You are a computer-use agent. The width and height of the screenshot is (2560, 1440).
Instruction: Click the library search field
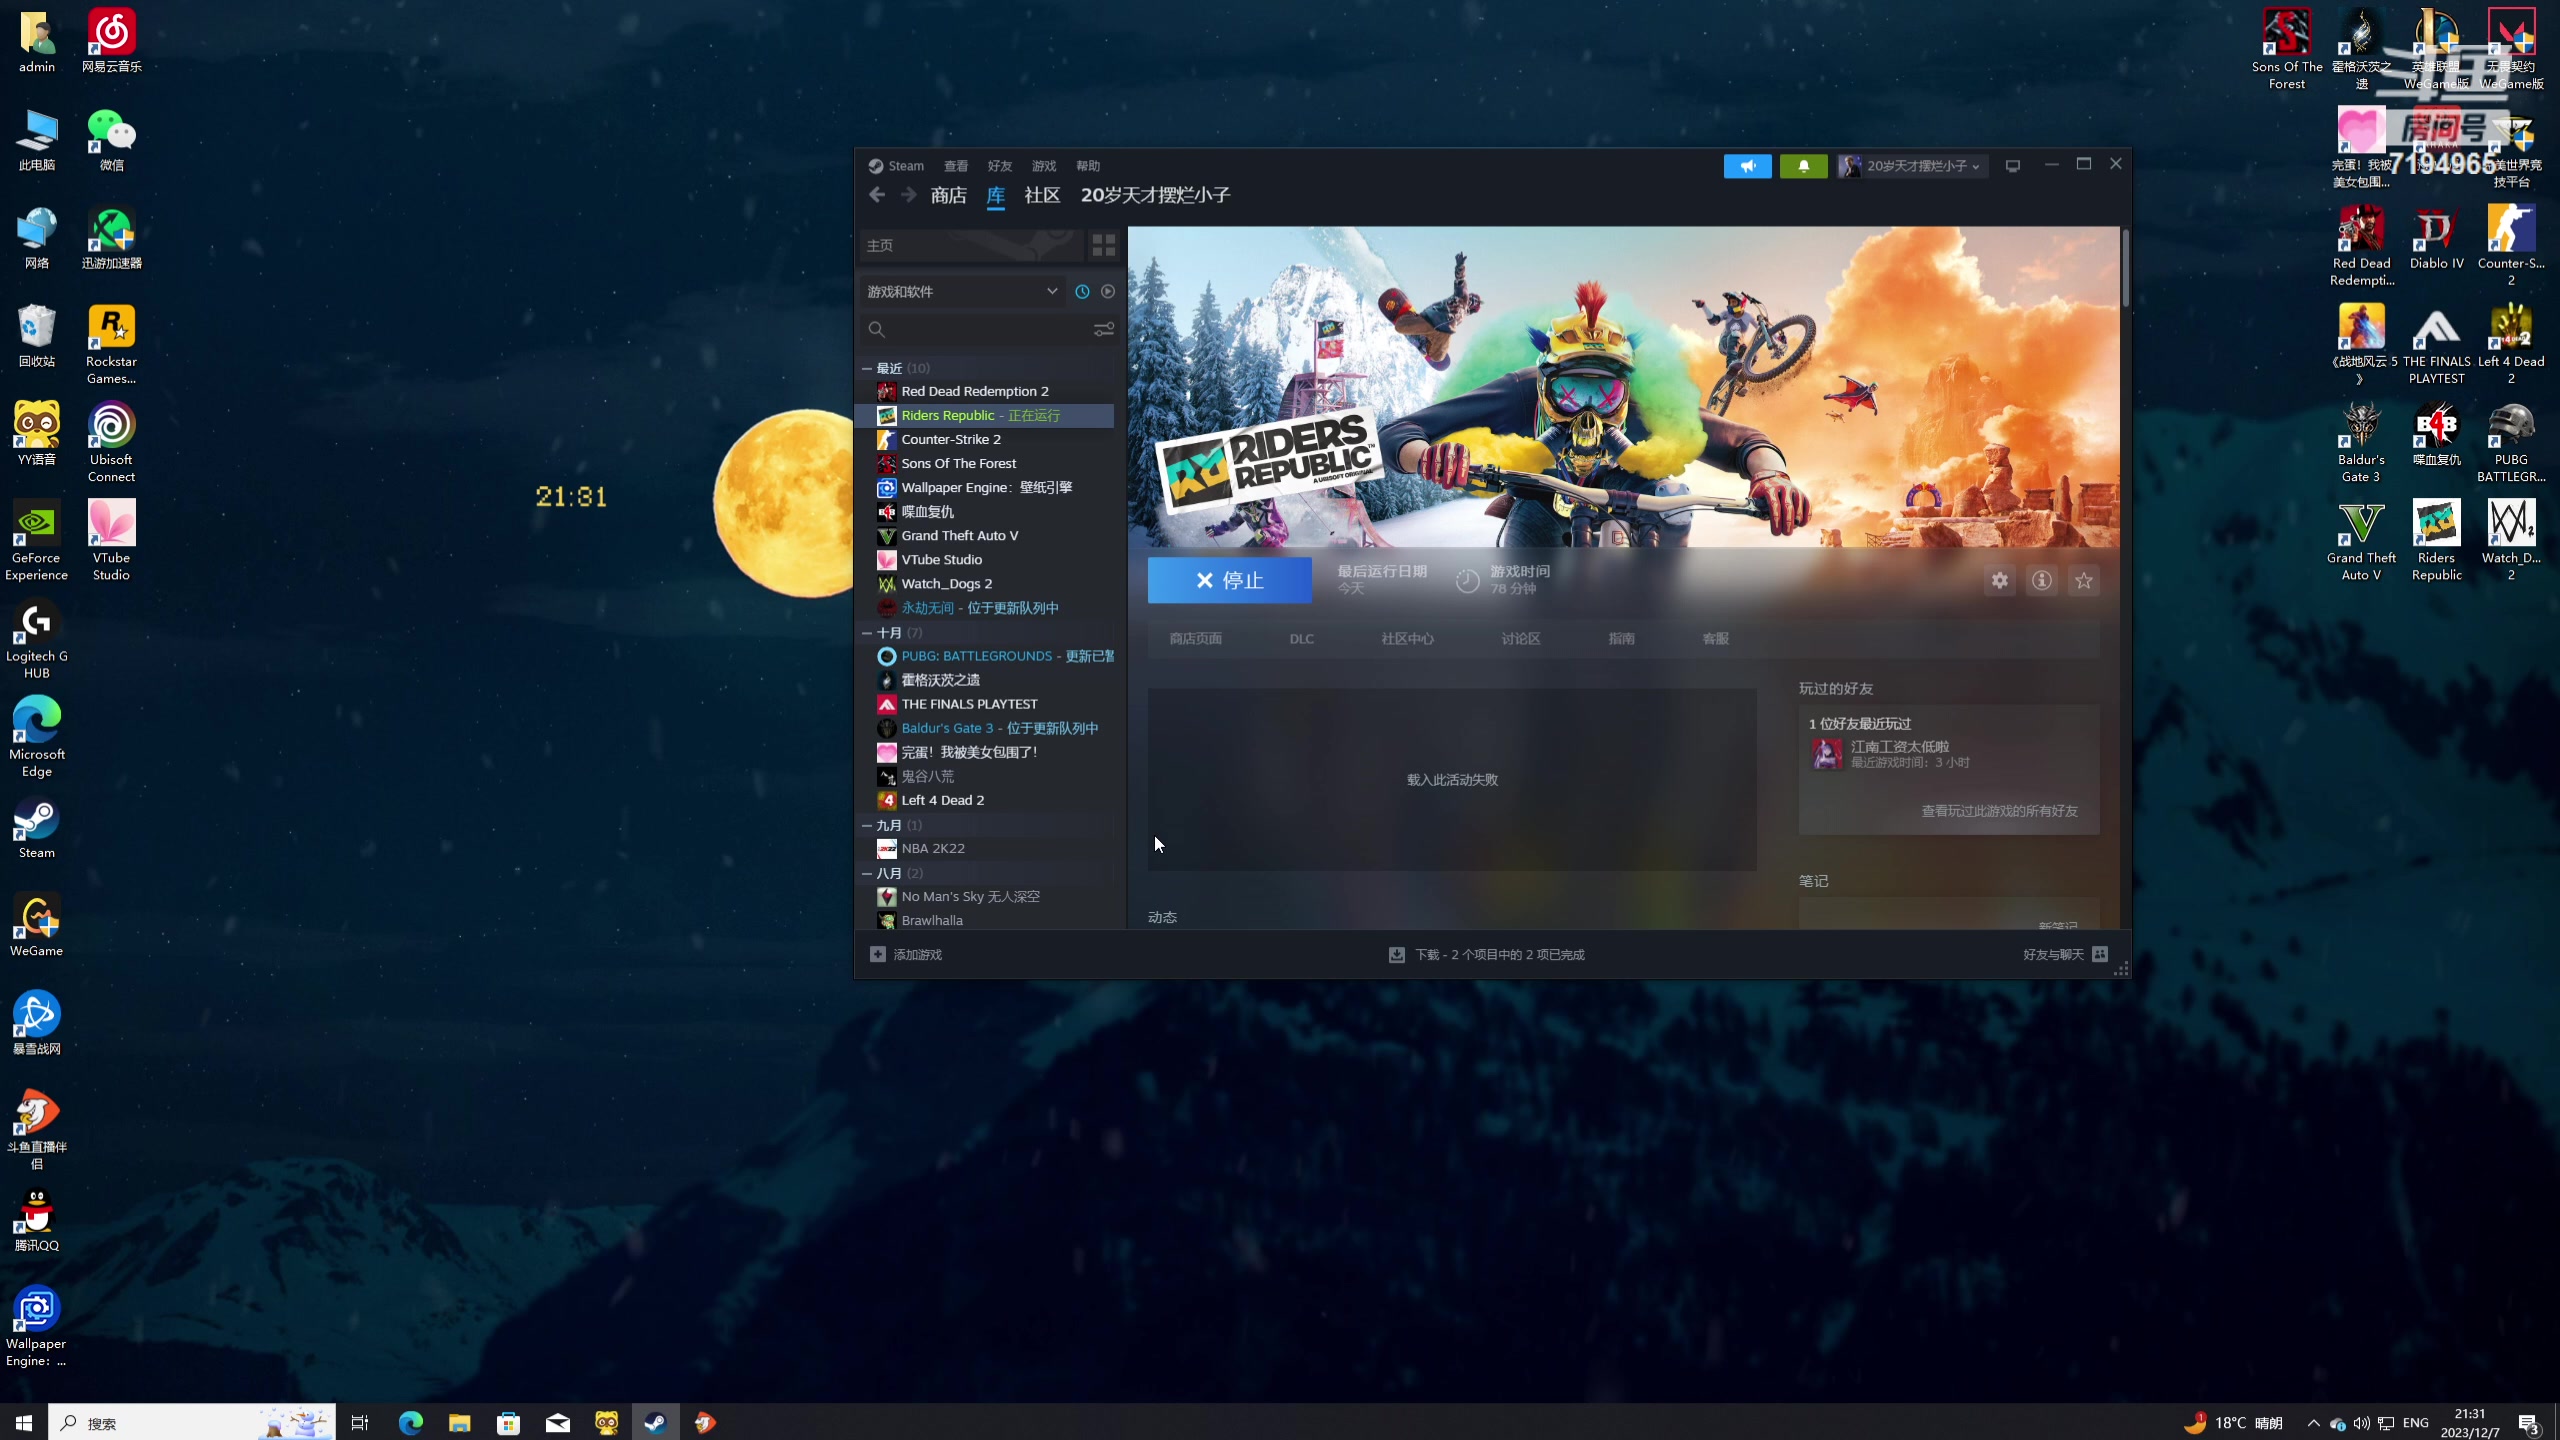pos(975,329)
